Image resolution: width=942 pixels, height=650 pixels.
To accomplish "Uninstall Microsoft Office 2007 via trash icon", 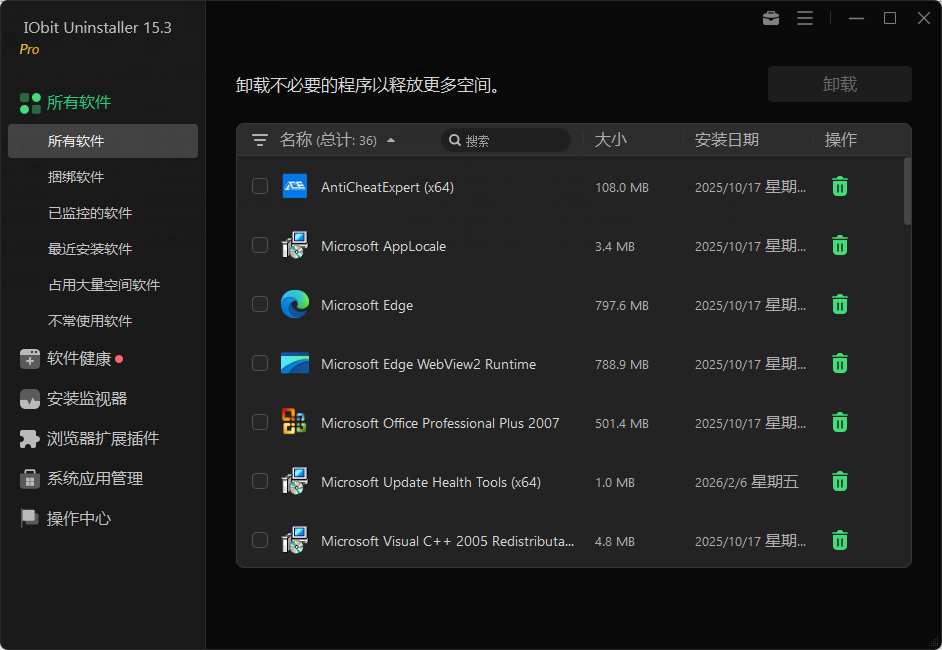I will pyautogui.click(x=840, y=422).
